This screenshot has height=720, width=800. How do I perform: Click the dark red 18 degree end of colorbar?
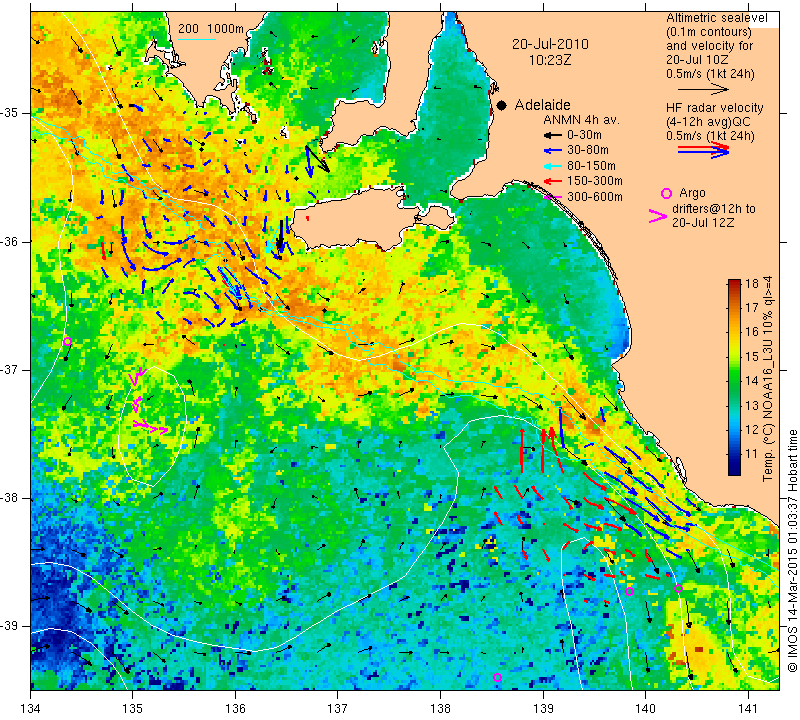[x=734, y=283]
